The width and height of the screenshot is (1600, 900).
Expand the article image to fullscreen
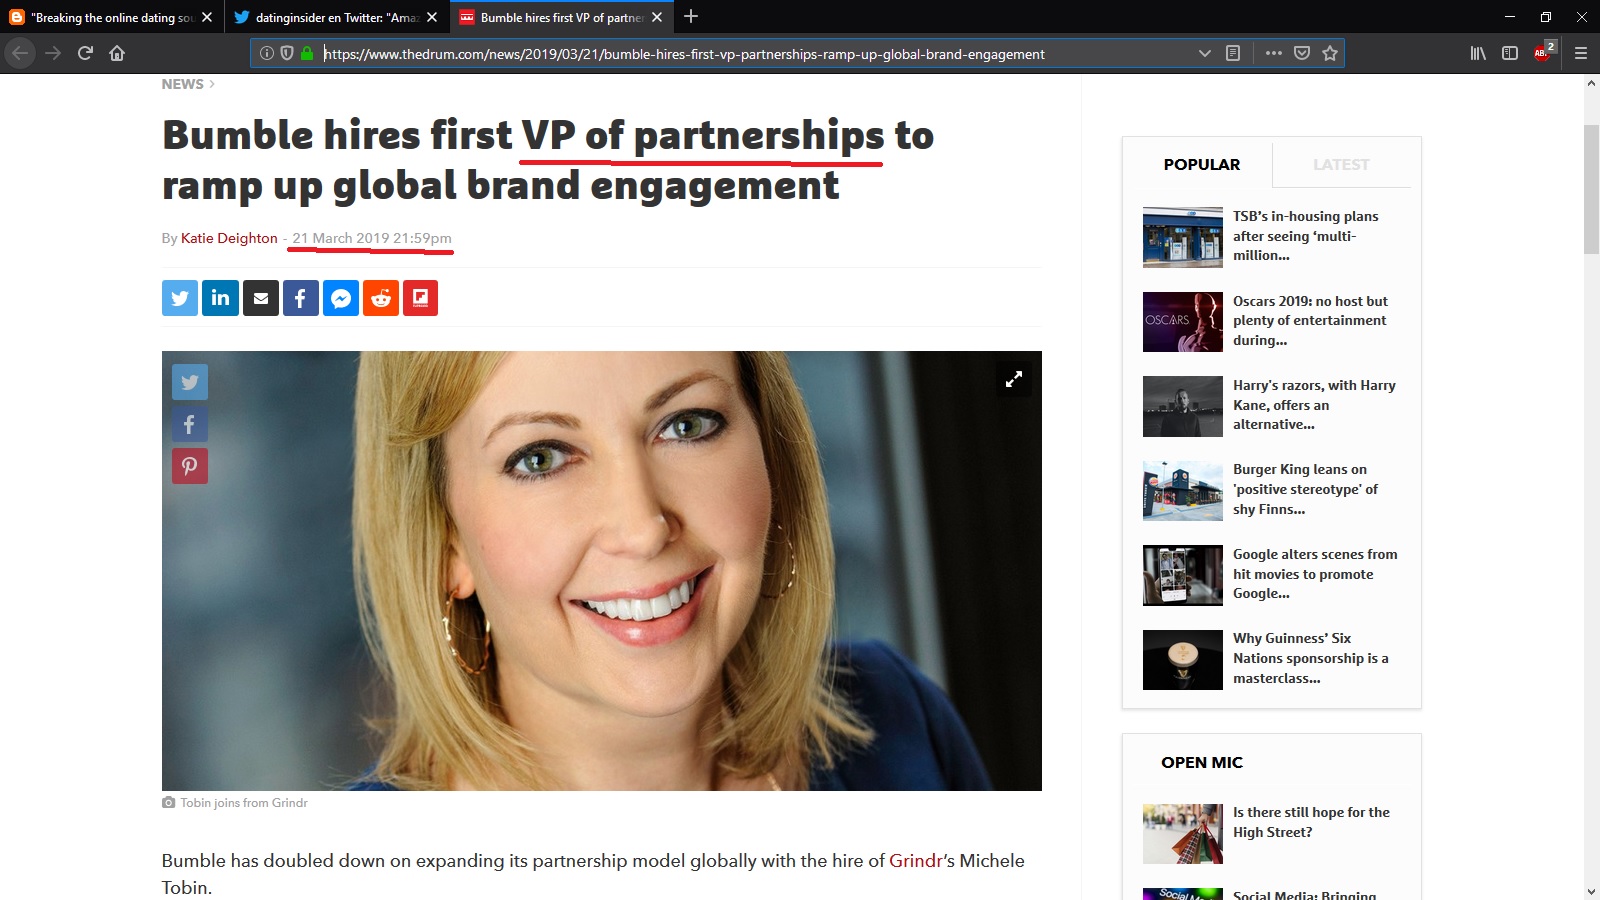tap(1013, 379)
